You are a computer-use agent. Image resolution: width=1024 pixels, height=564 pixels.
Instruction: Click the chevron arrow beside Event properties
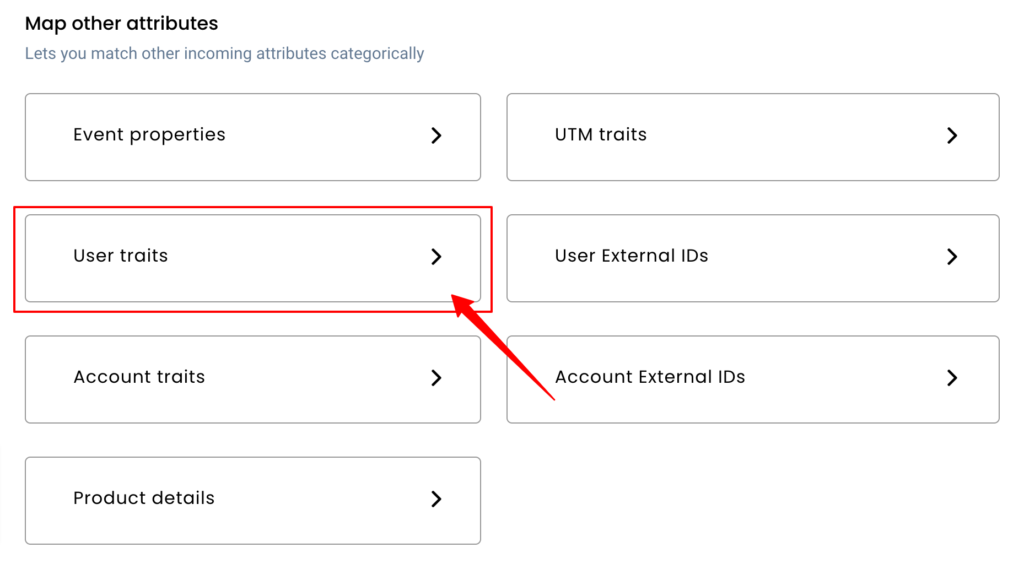click(436, 135)
